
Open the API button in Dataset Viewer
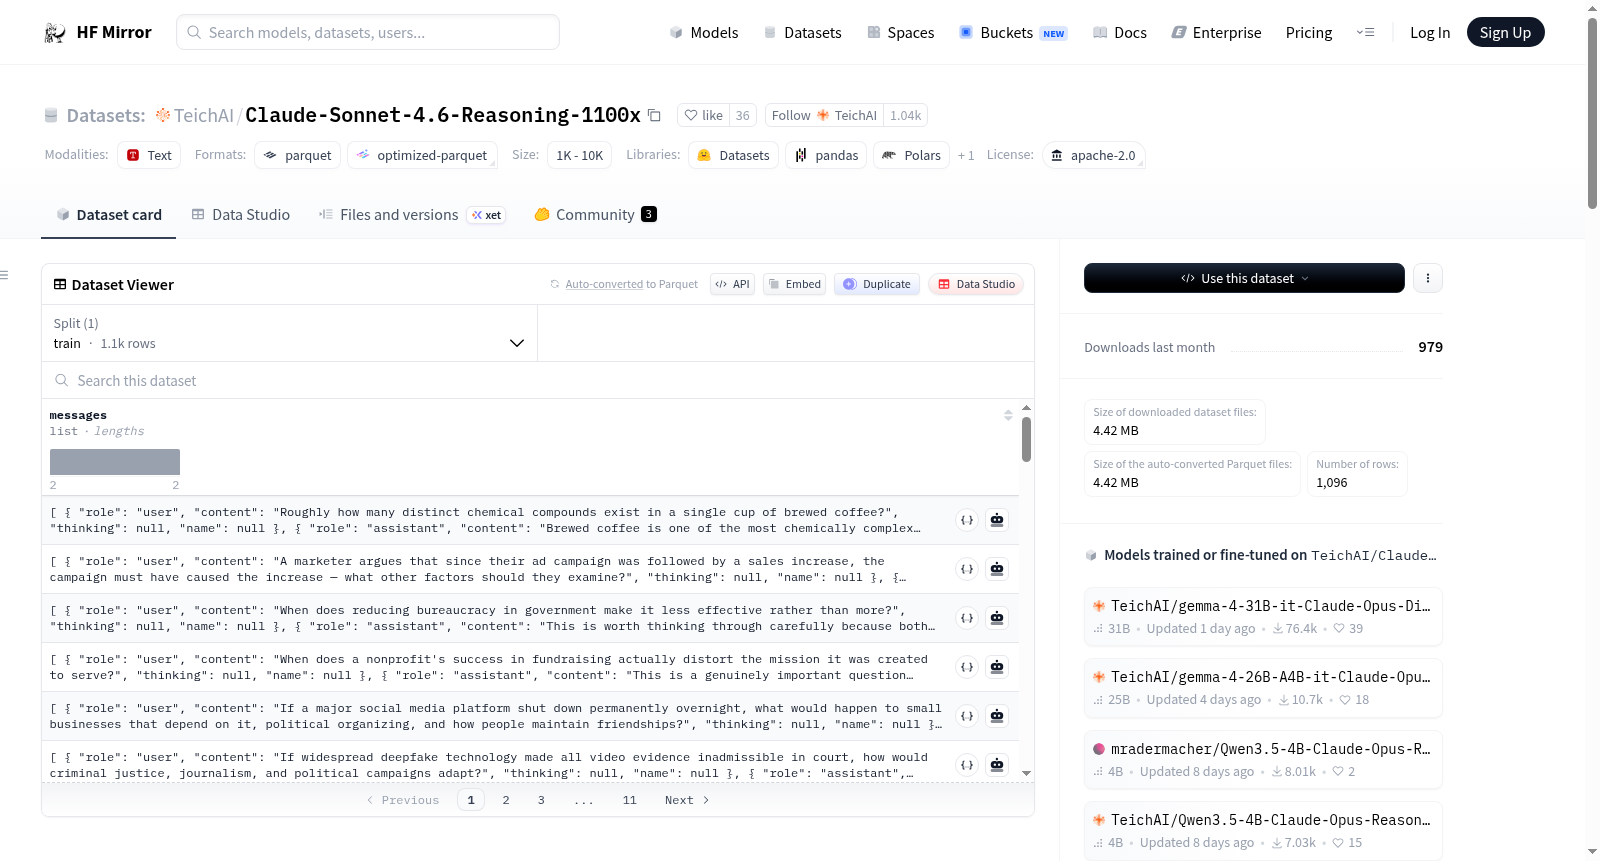click(732, 284)
